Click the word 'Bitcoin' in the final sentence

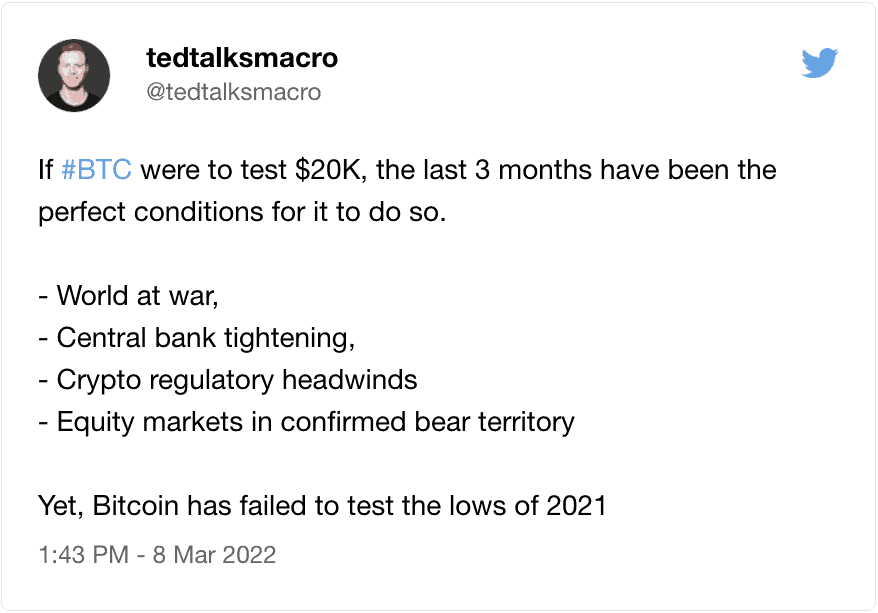(136, 506)
